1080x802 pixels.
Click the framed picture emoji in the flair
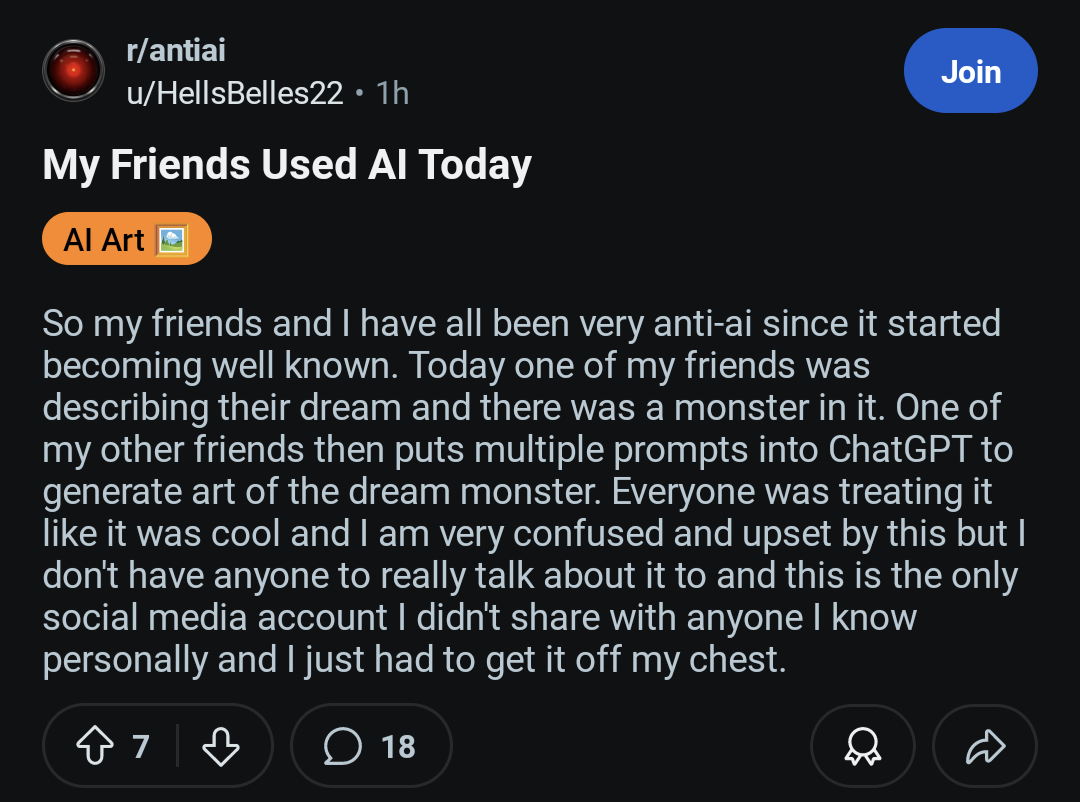pyautogui.click(x=171, y=240)
